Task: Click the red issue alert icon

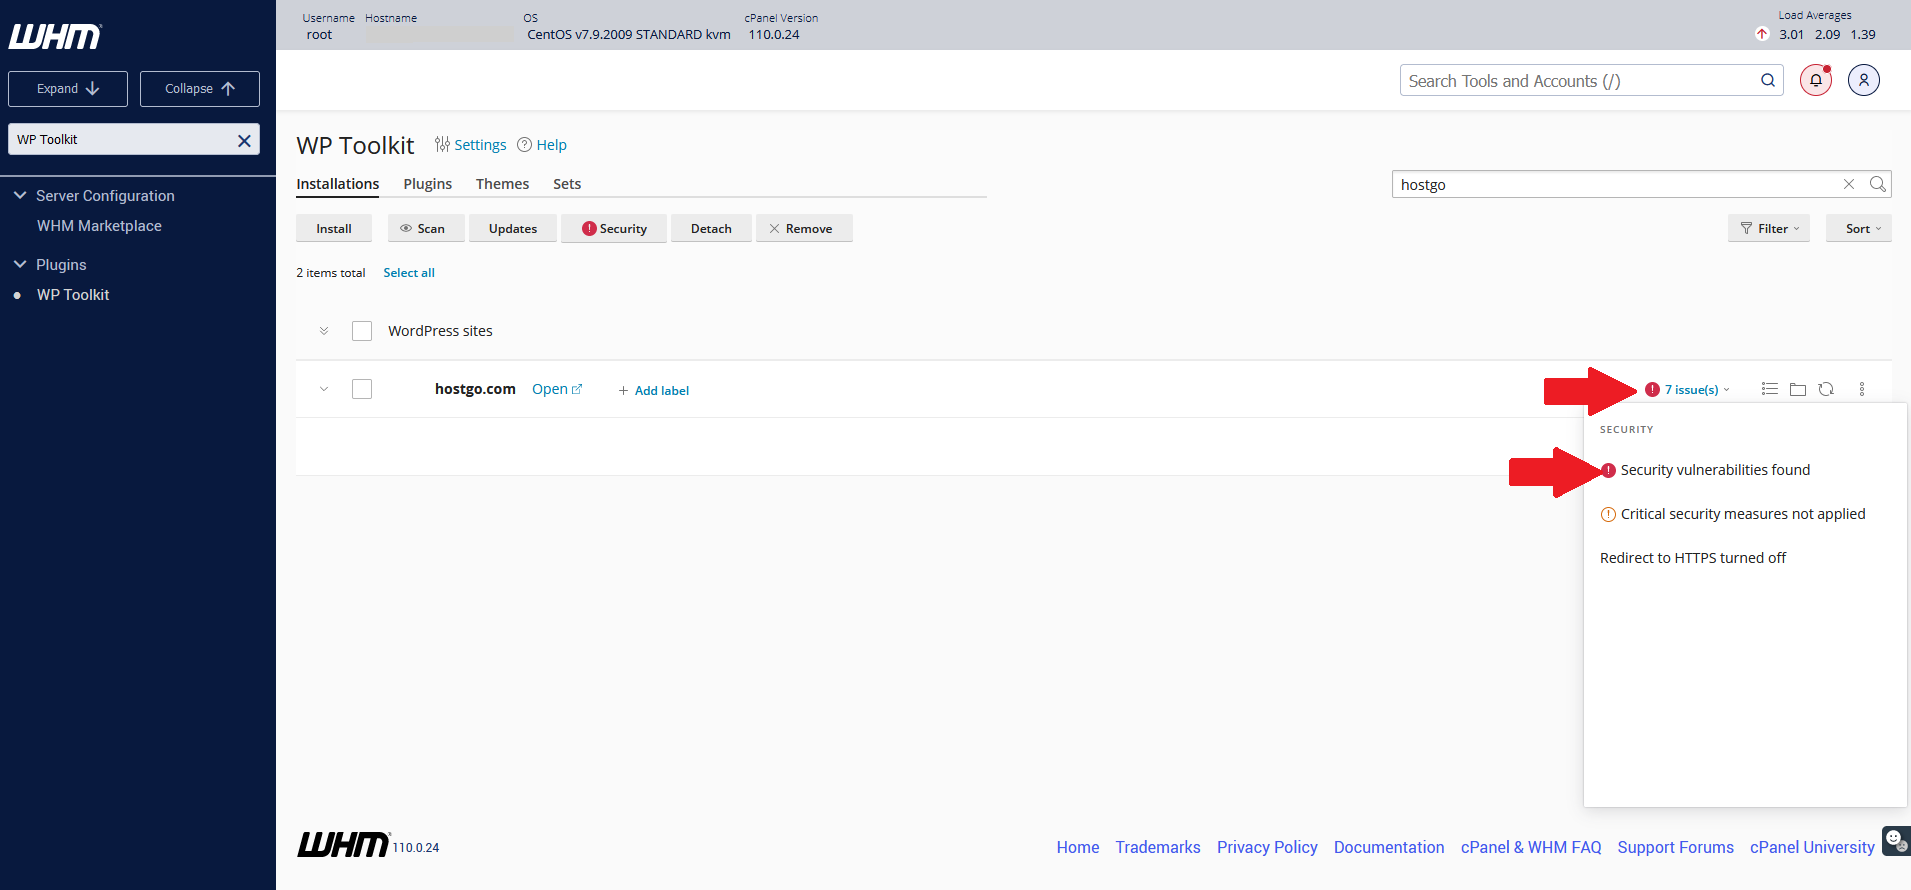Action: (x=1652, y=390)
